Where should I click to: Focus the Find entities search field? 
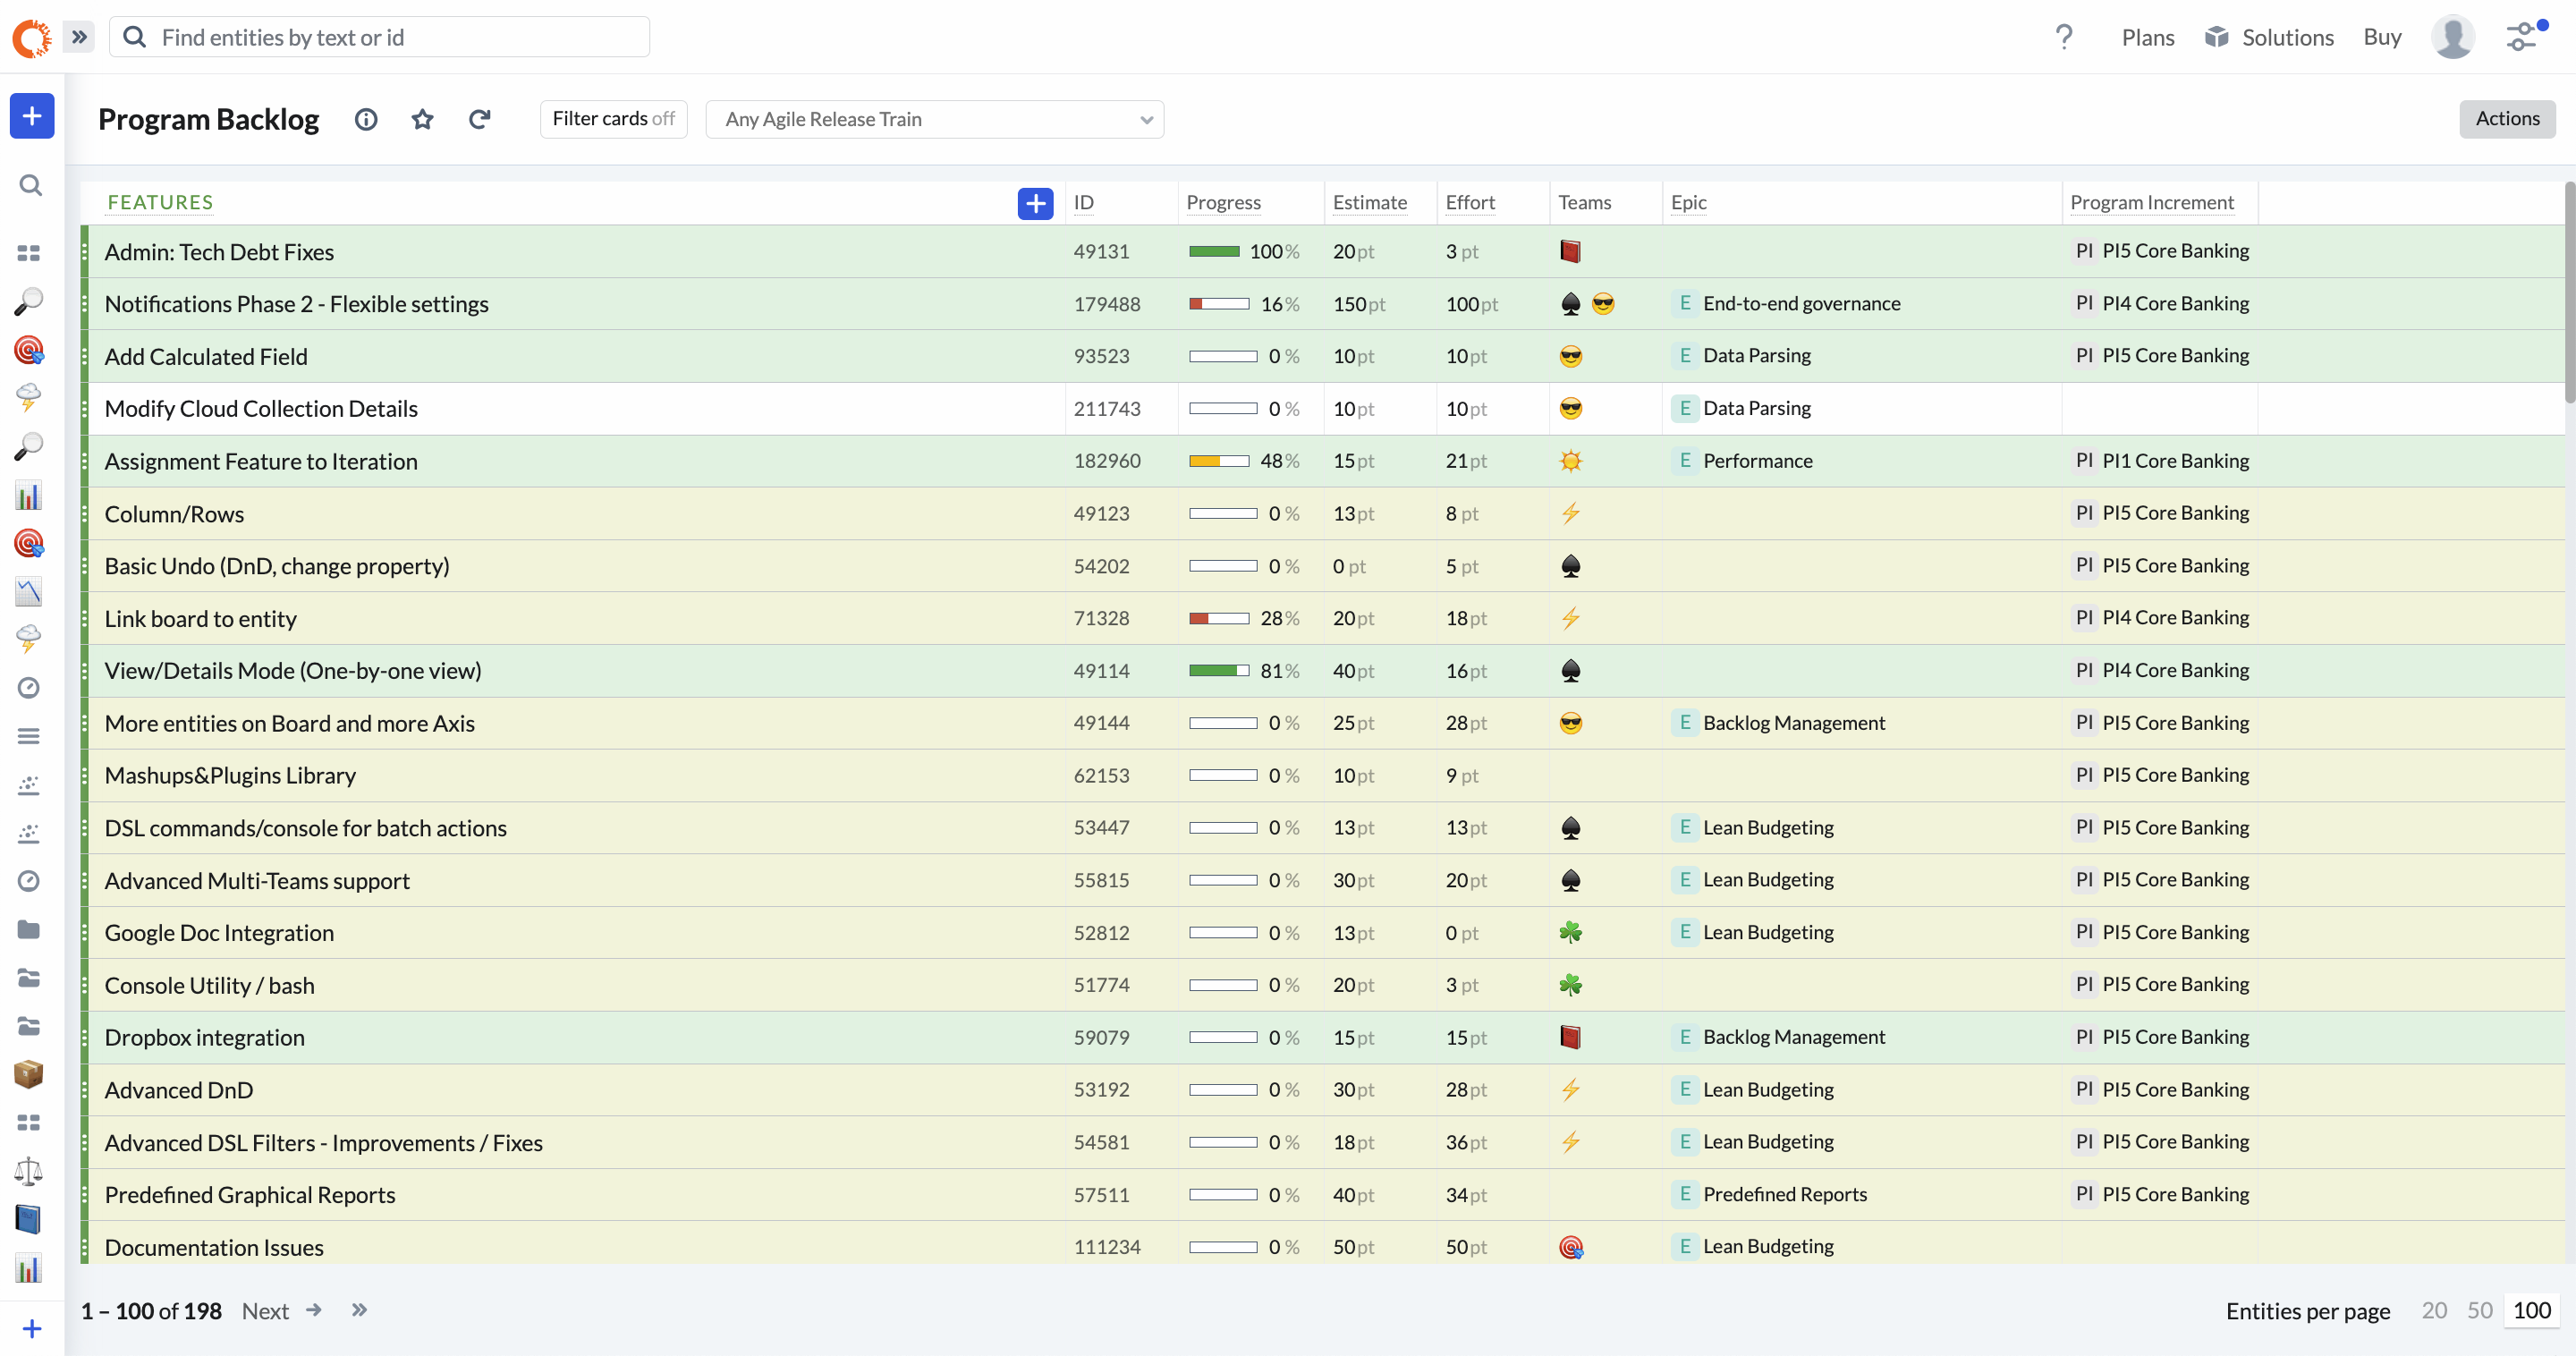tap(379, 37)
